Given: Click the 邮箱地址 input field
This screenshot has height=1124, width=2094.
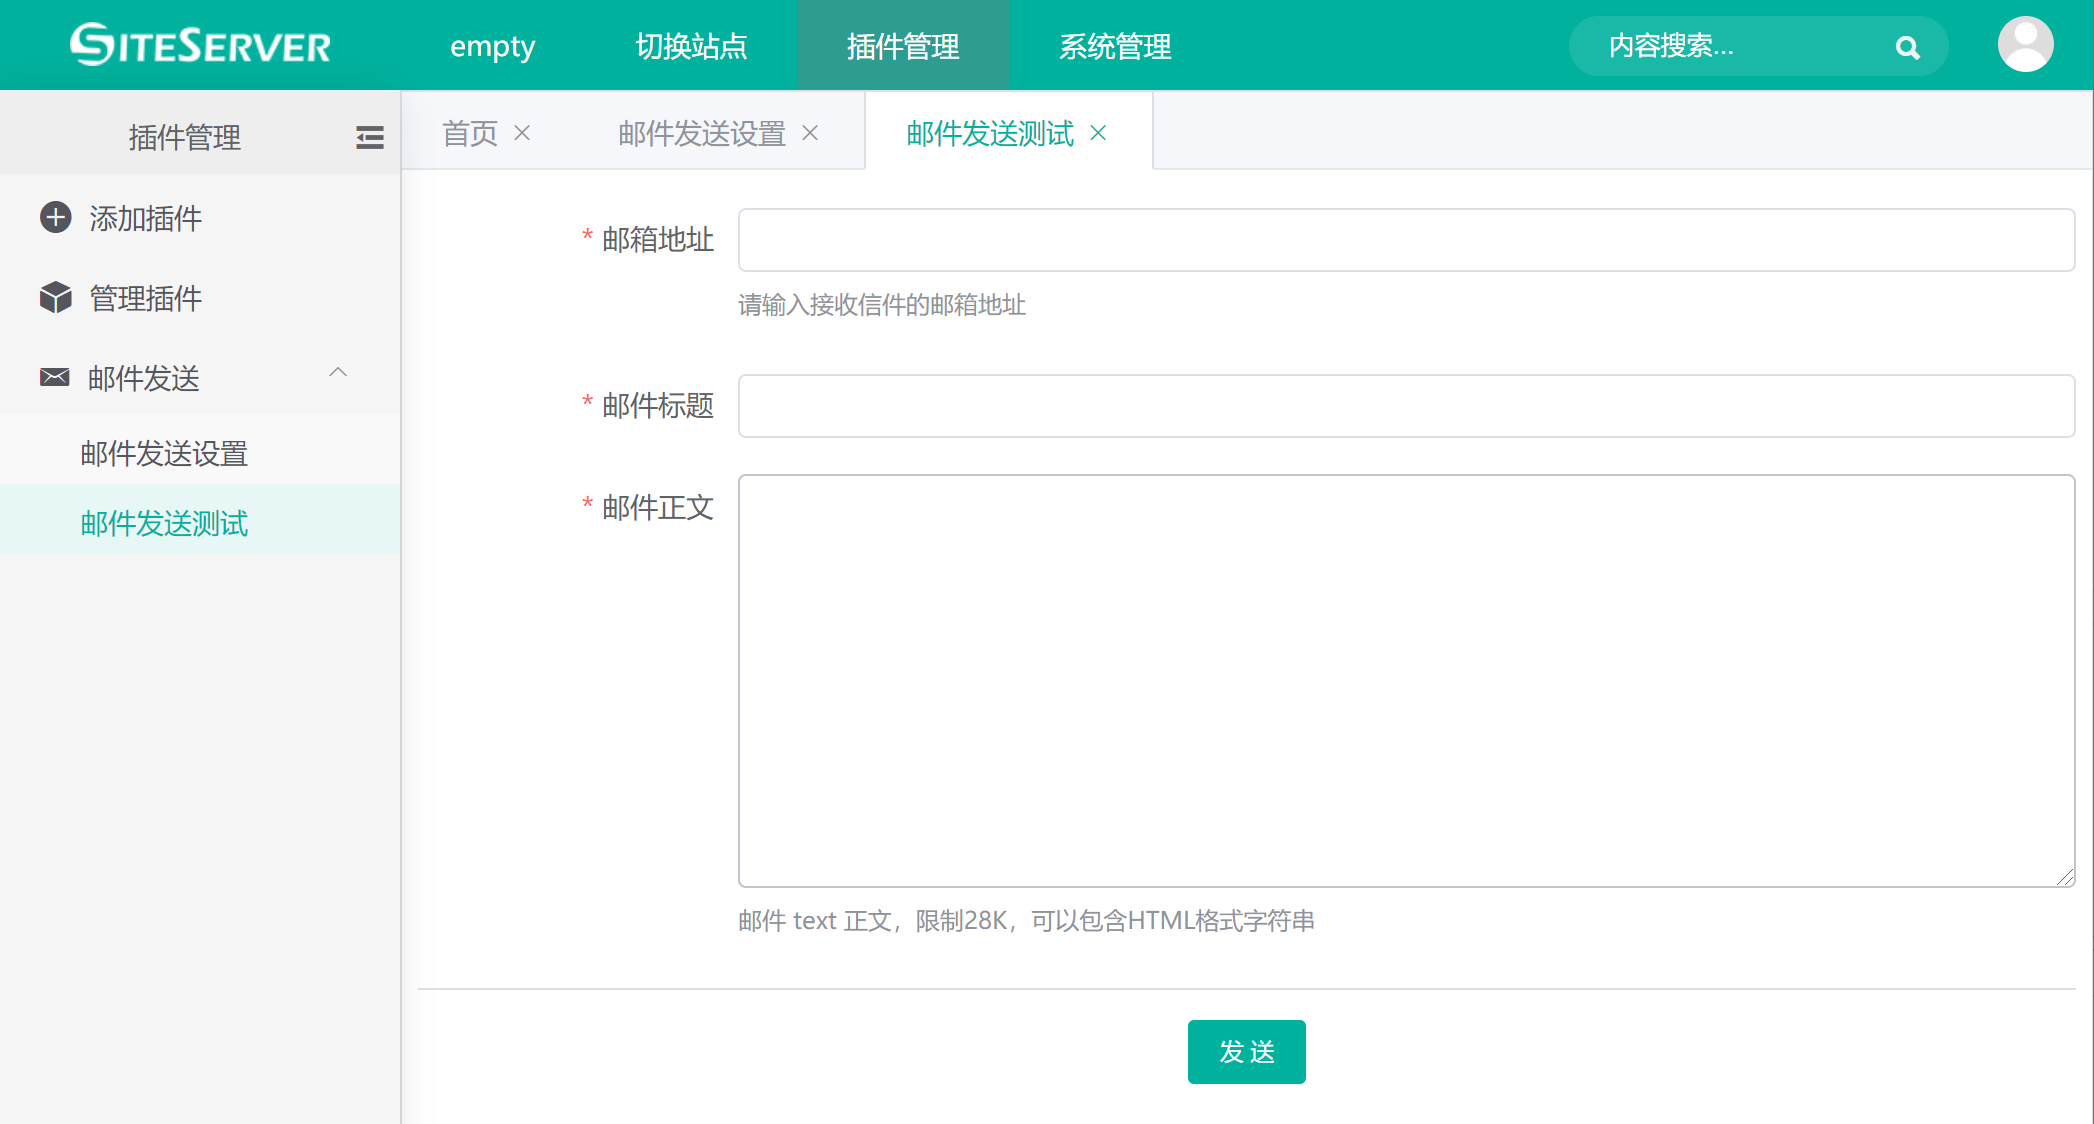Looking at the screenshot, I should [1406, 240].
